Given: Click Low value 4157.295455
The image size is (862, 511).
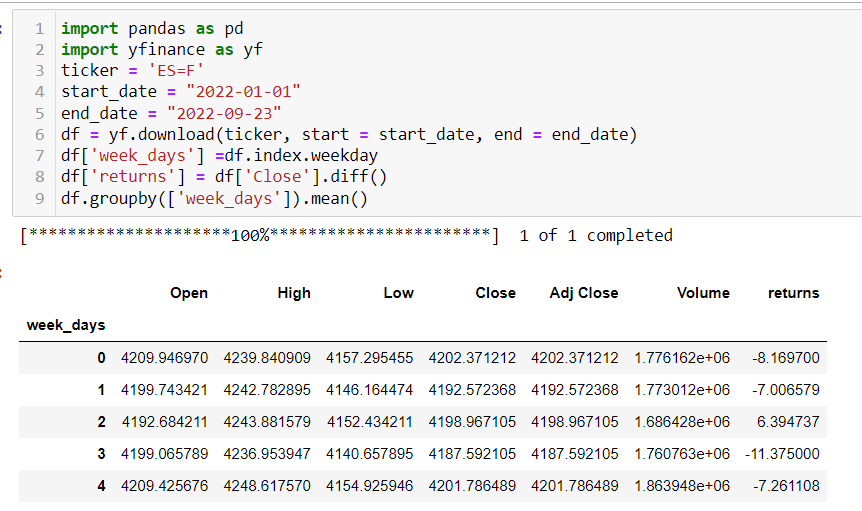Looking at the screenshot, I should point(369,358).
